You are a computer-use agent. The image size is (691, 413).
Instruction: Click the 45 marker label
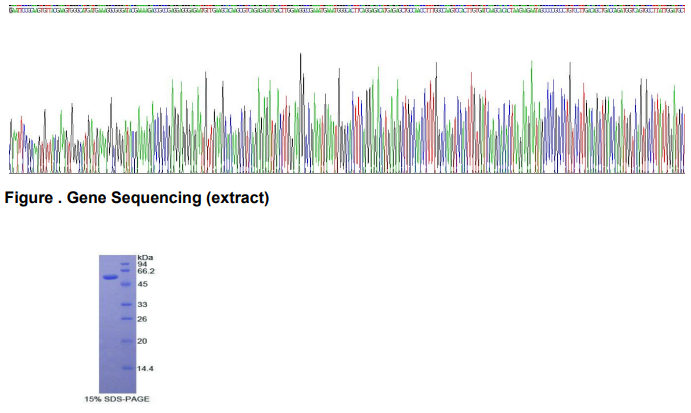(x=142, y=284)
